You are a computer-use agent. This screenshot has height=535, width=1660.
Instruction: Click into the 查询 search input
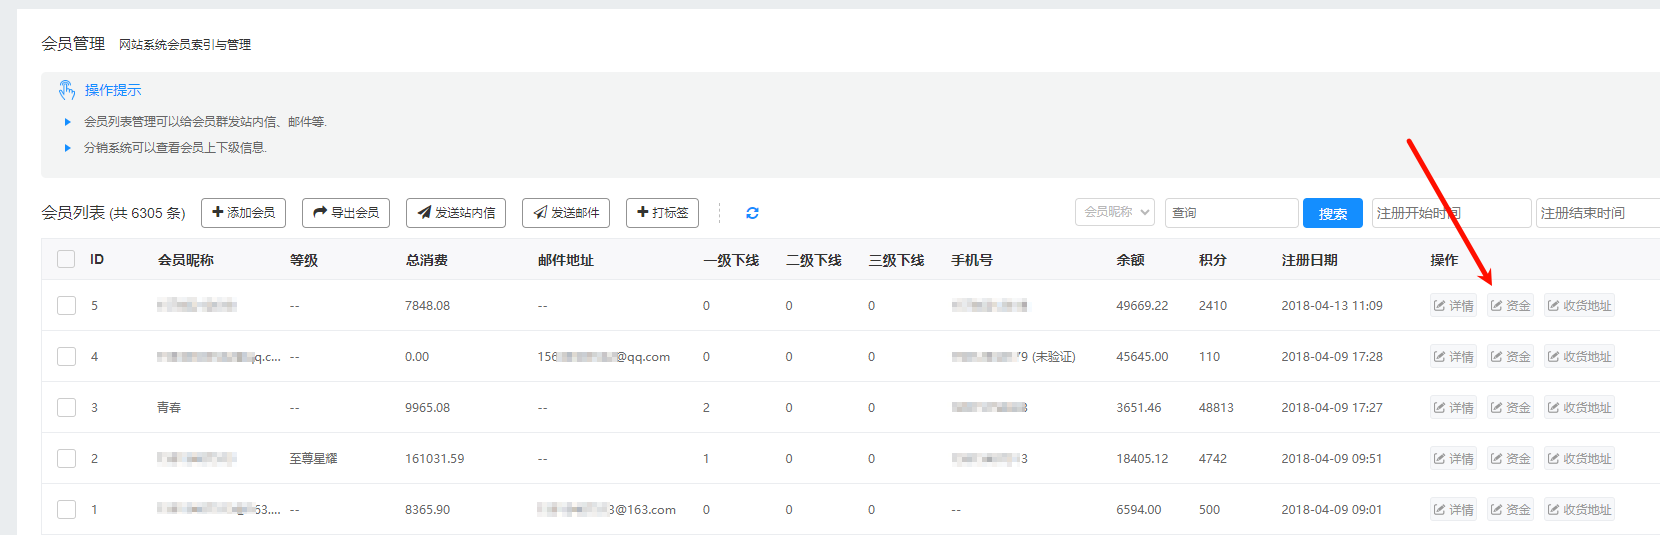point(1232,213)
